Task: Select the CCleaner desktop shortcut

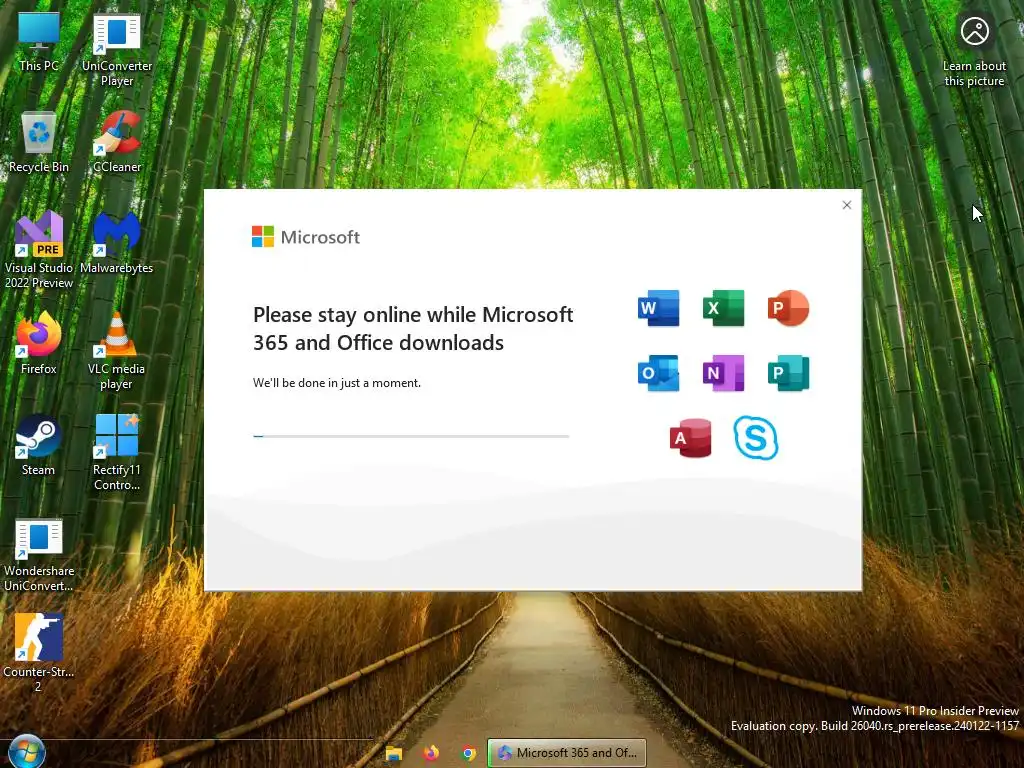Action: (x=117, y=142)
